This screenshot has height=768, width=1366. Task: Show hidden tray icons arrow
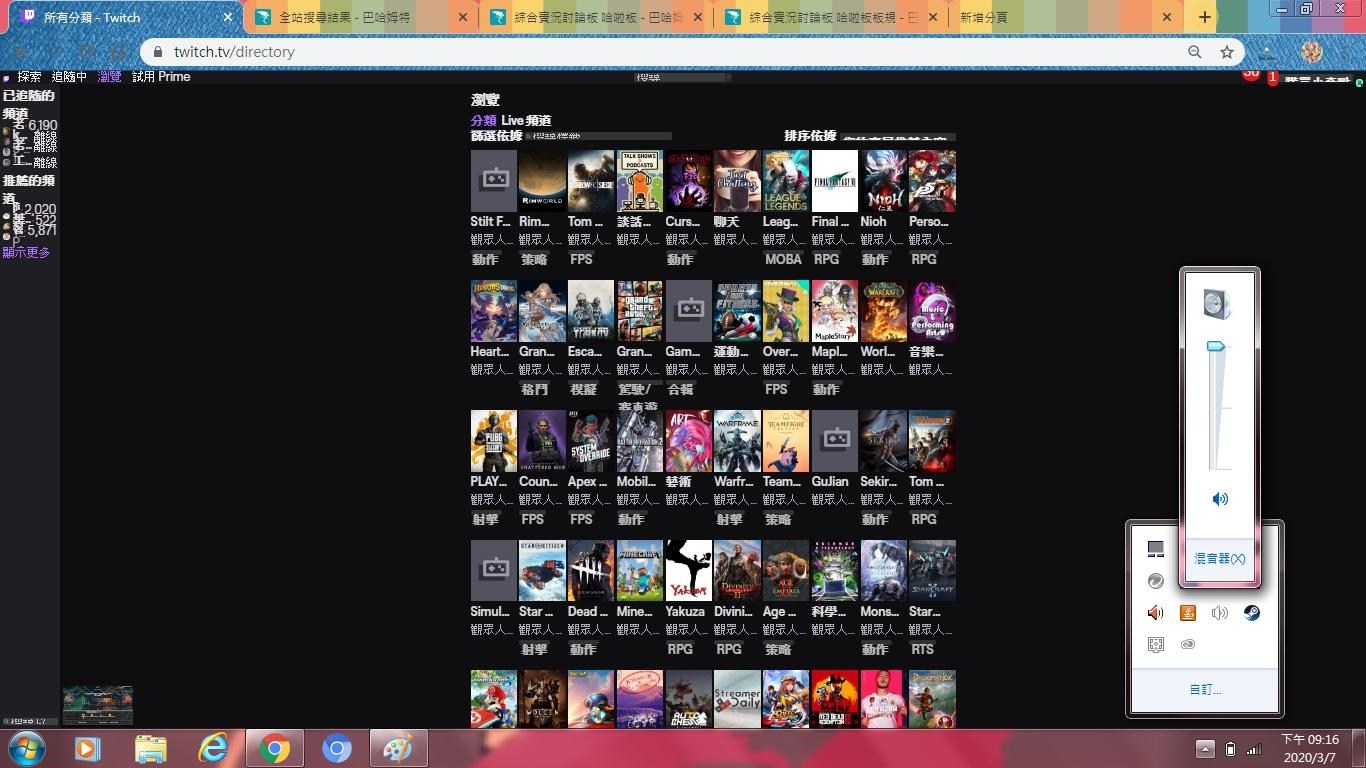[x=1205, y=749]
